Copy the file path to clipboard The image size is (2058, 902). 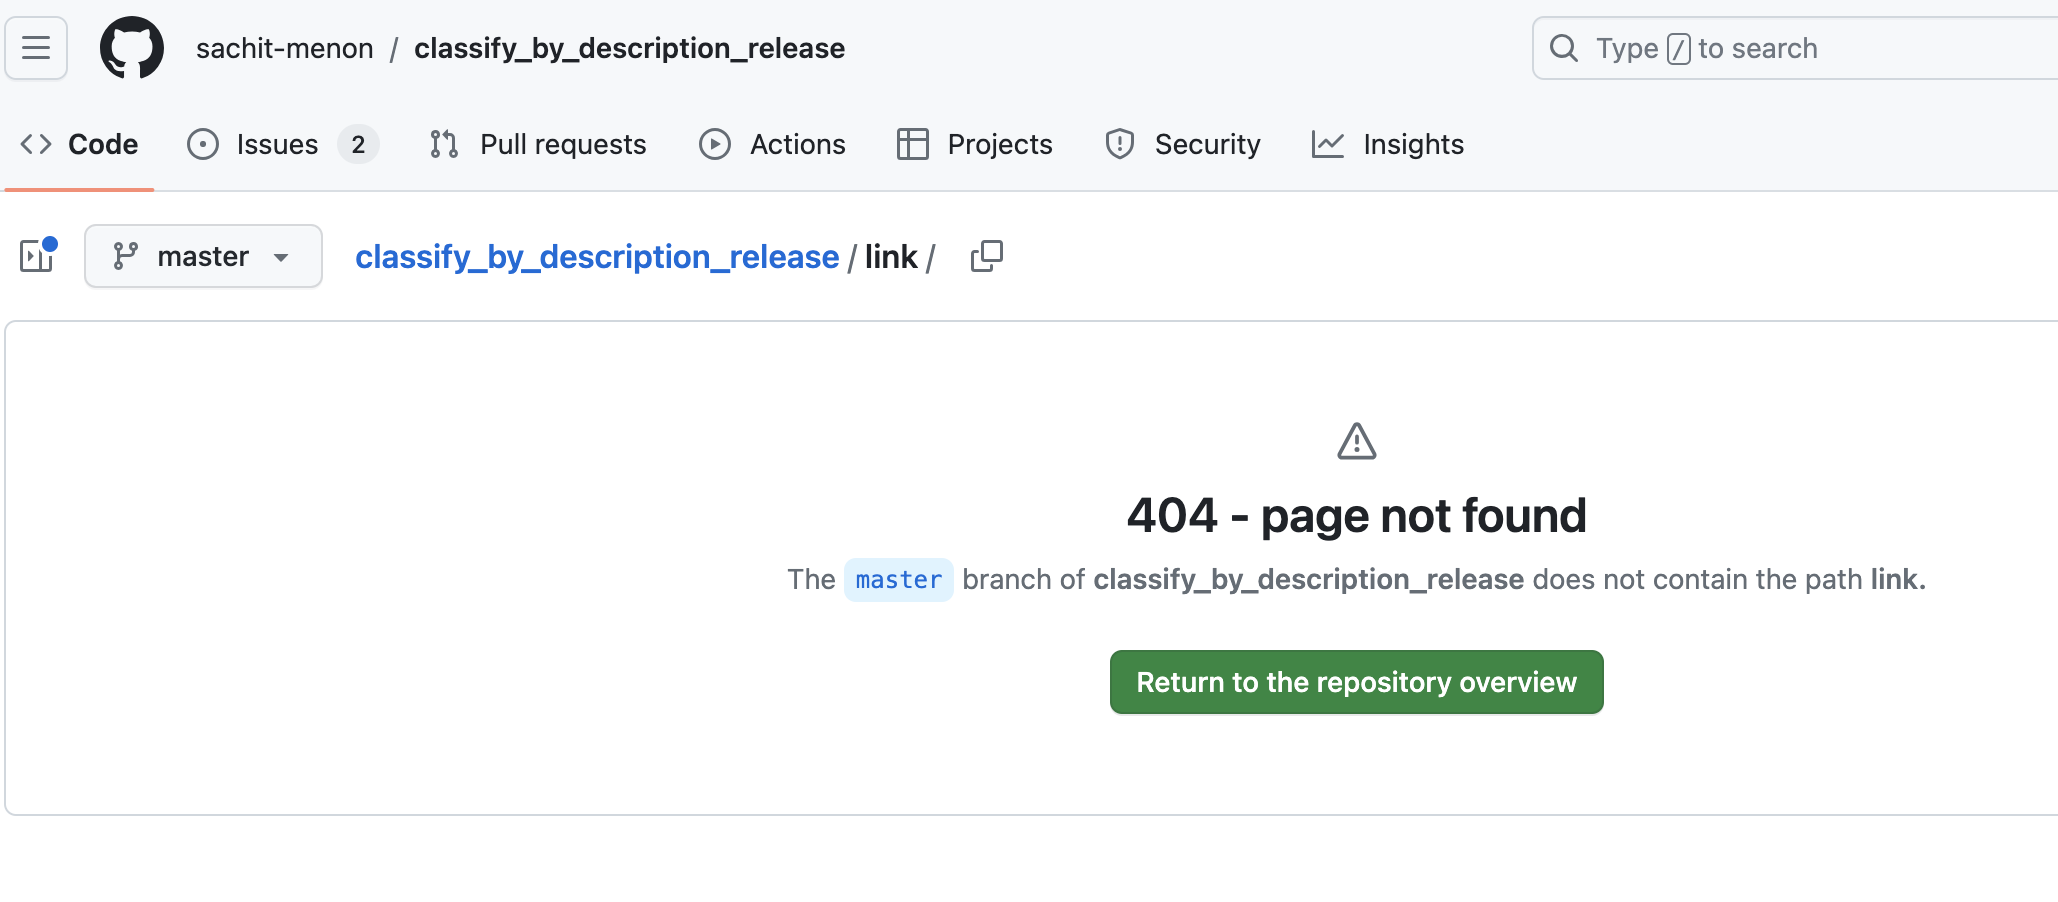[986, 256]
